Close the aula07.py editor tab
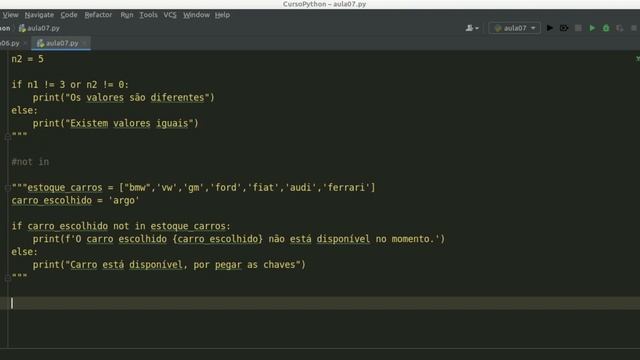640x360 pixels. [x=84, y=43]
